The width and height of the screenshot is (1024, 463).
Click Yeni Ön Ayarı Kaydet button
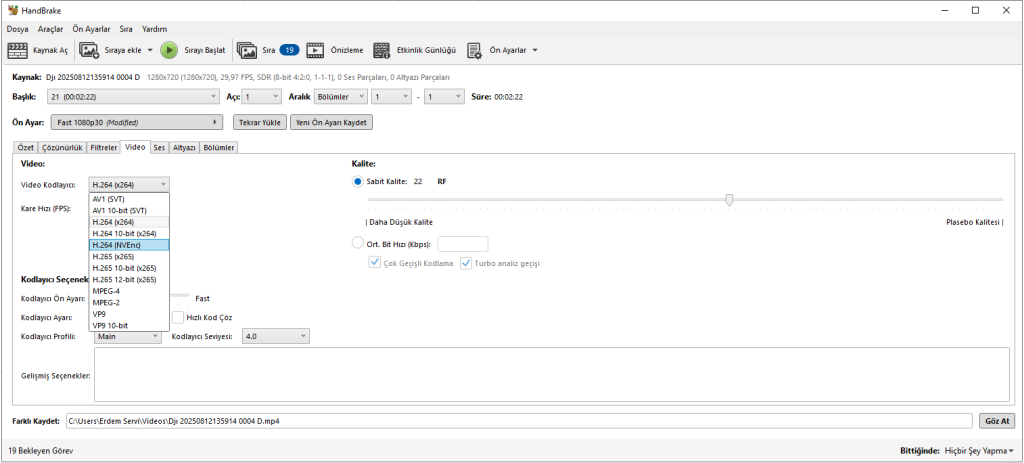click(332, 122)
